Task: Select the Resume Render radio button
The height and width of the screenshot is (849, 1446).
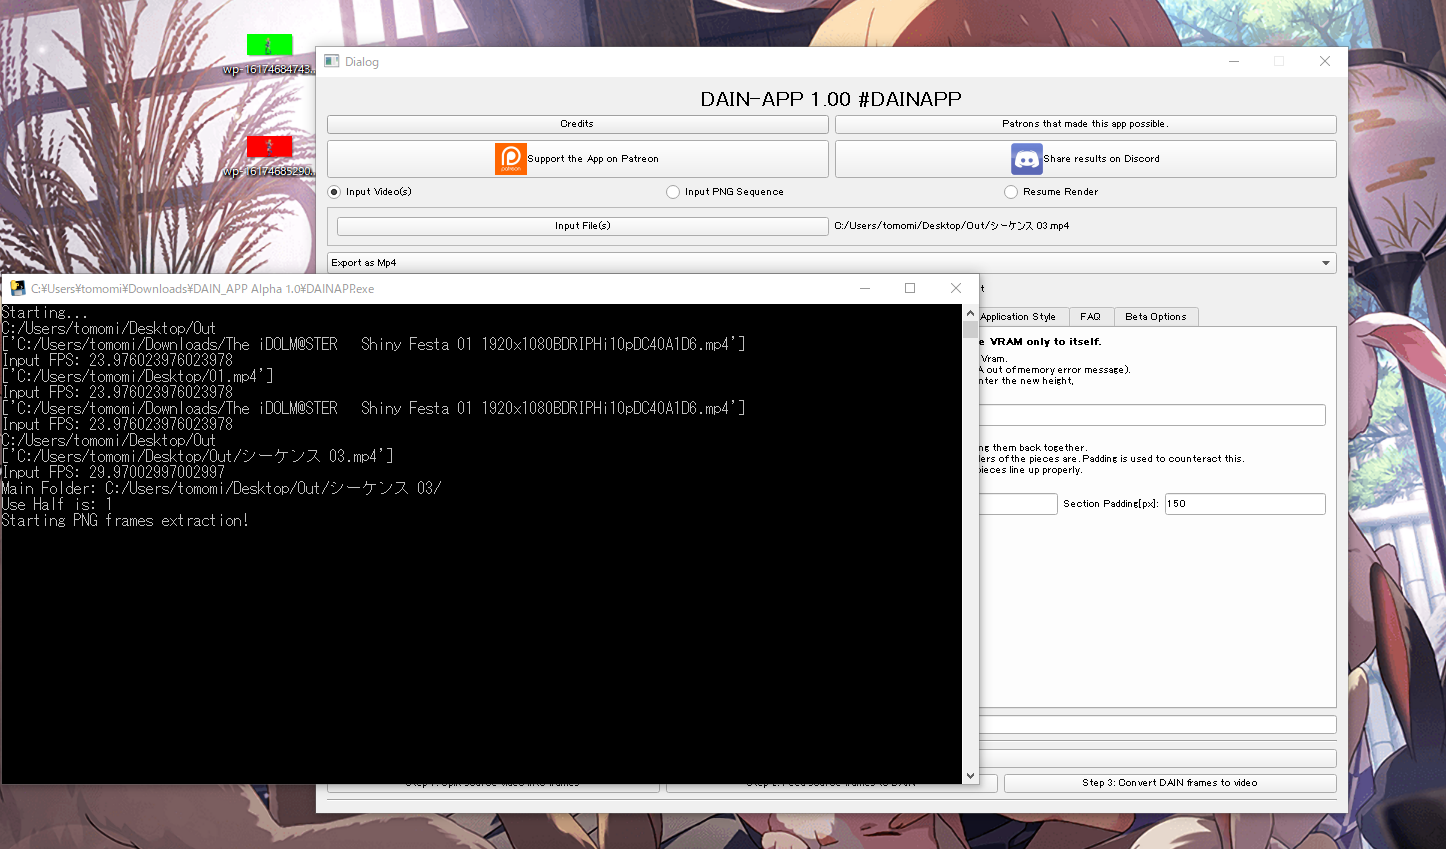Action: click(x=1011, y=192)
